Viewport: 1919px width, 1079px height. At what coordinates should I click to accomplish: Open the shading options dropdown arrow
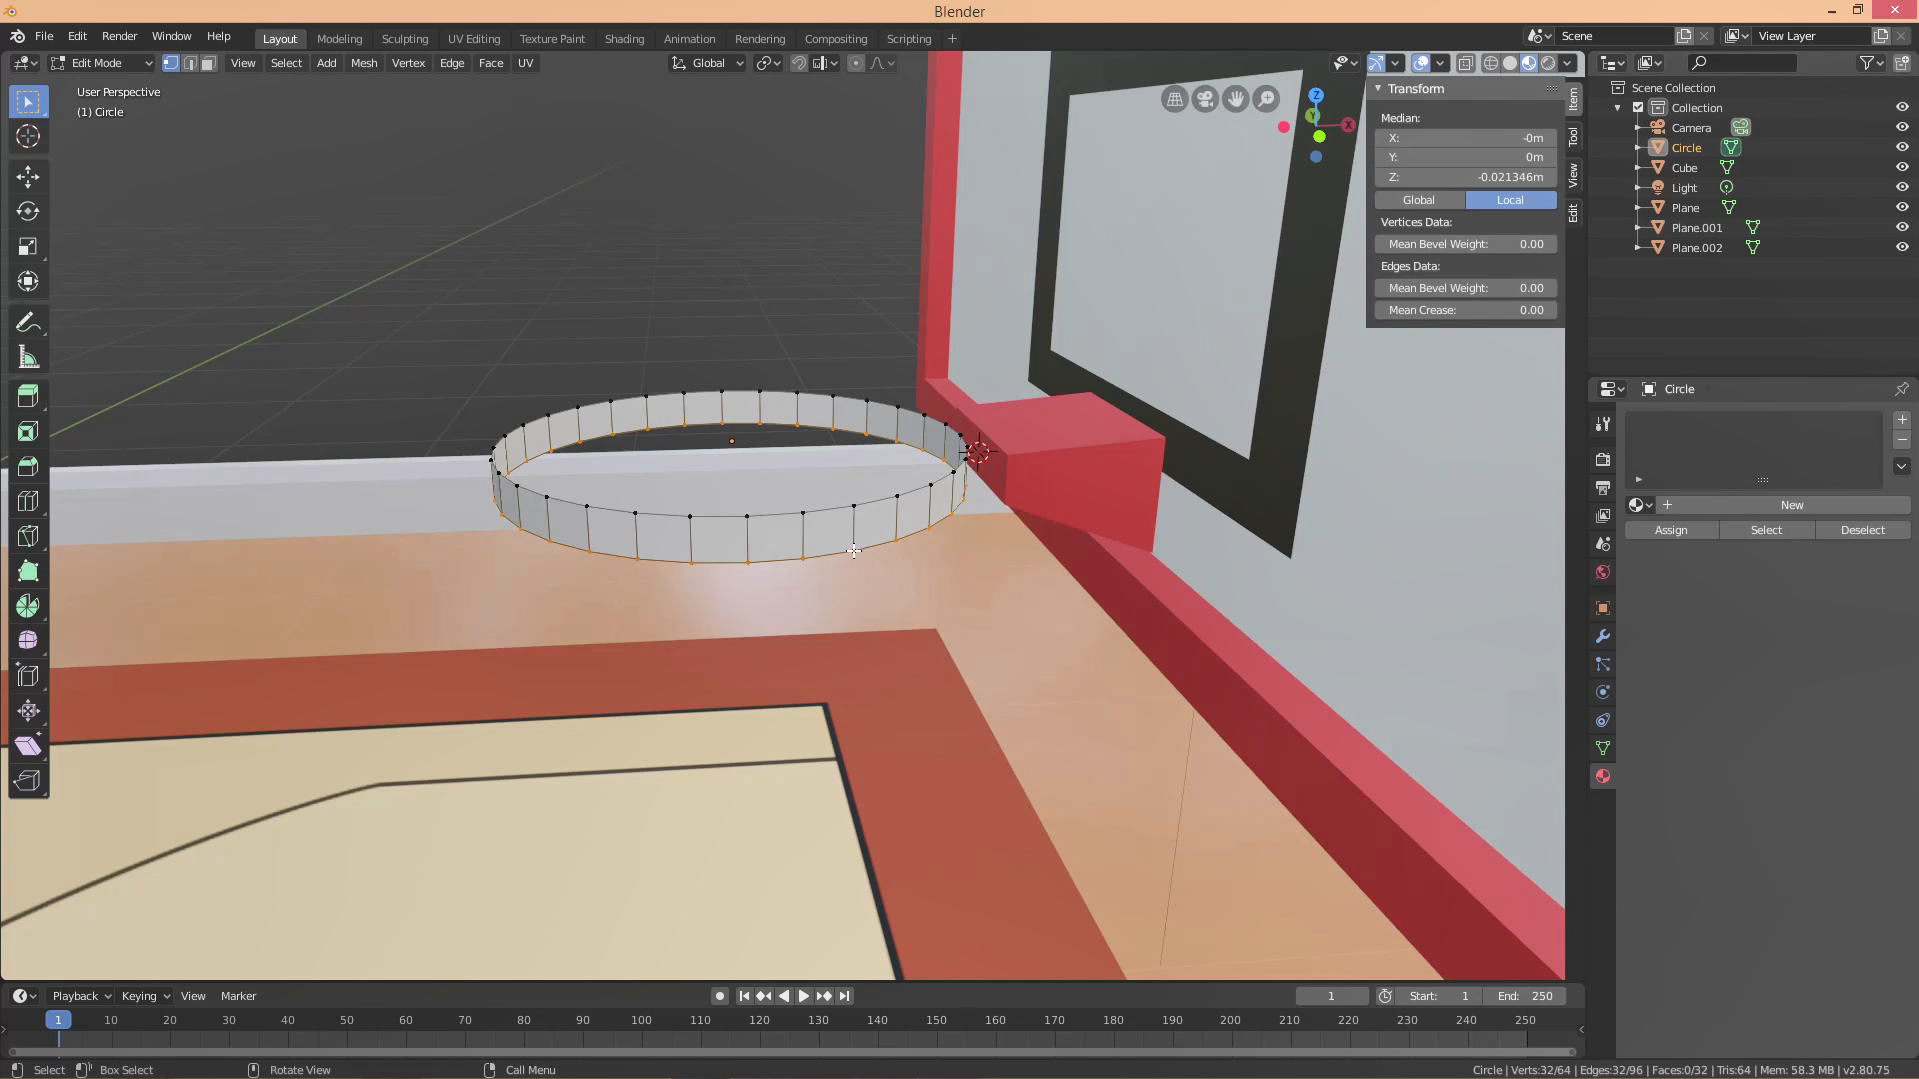1568,63
